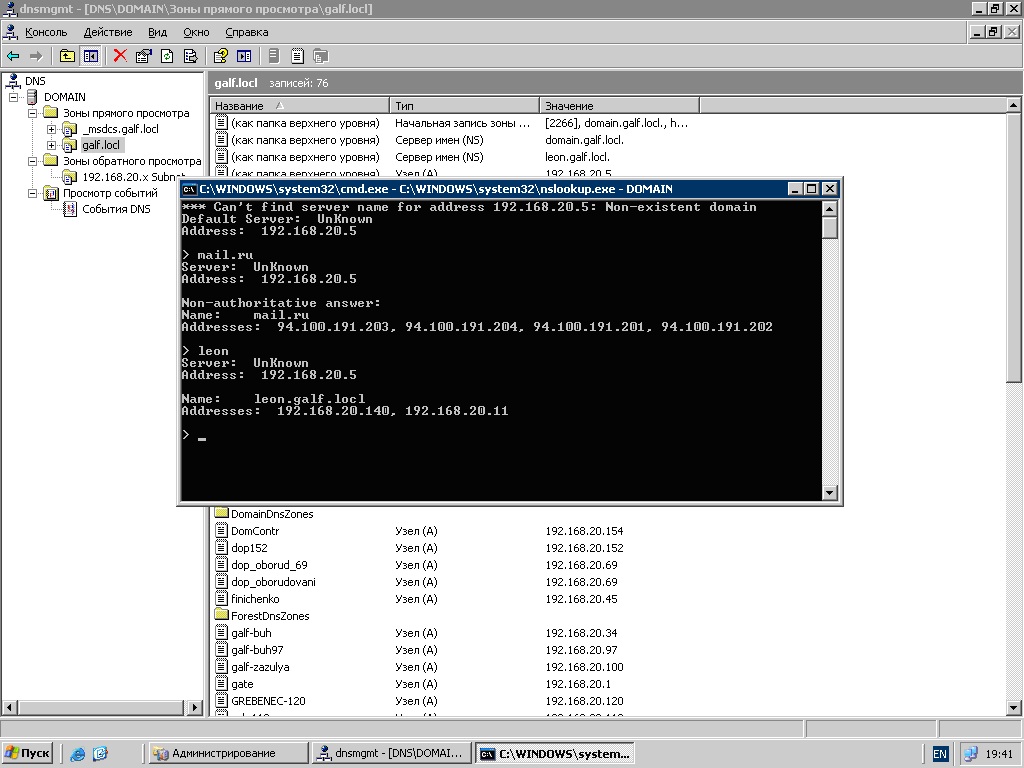
Task: Sort by Тип column header
Action: click(464, 106)
